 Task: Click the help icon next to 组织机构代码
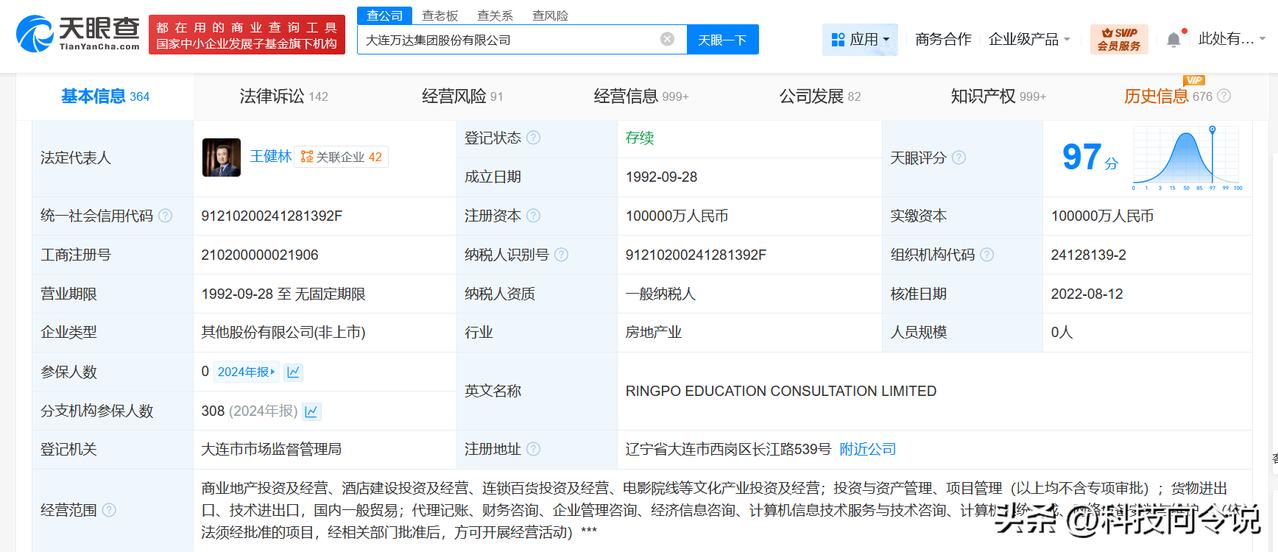point(987,255)
